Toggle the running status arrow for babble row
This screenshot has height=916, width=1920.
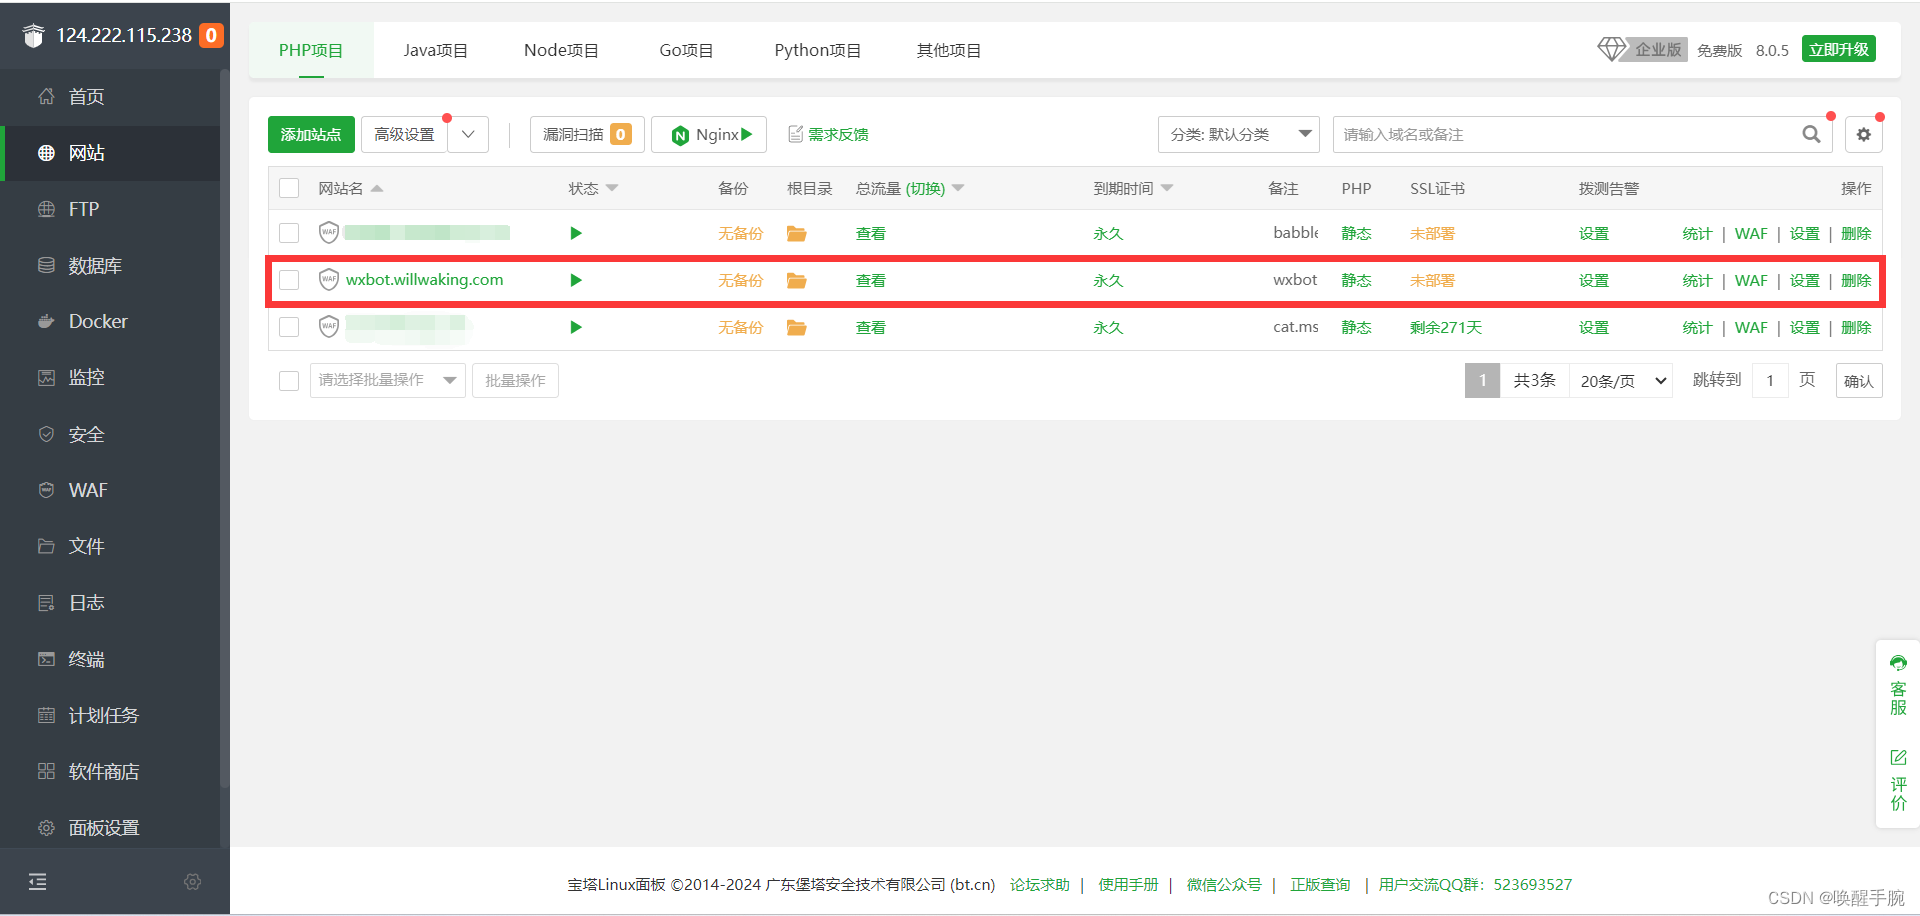(x=576, y=233)
